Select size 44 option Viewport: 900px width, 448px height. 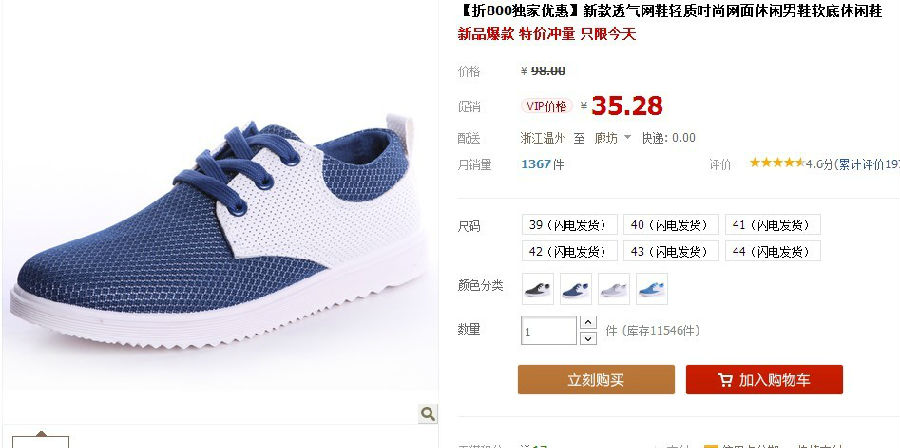coord(773,251)
